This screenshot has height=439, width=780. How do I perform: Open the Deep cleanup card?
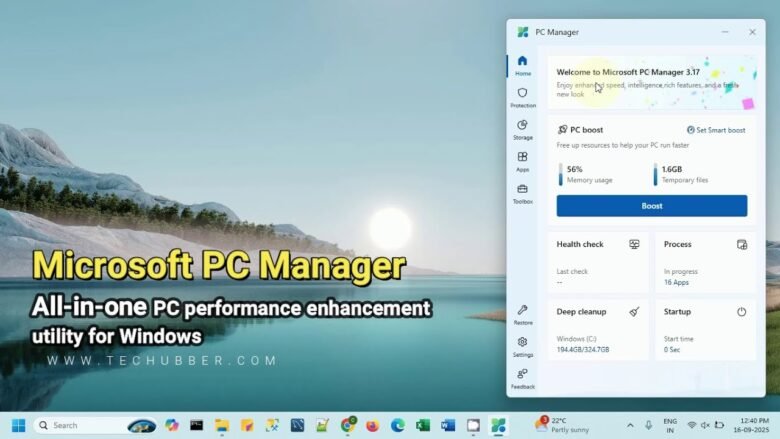pos(598,330)
